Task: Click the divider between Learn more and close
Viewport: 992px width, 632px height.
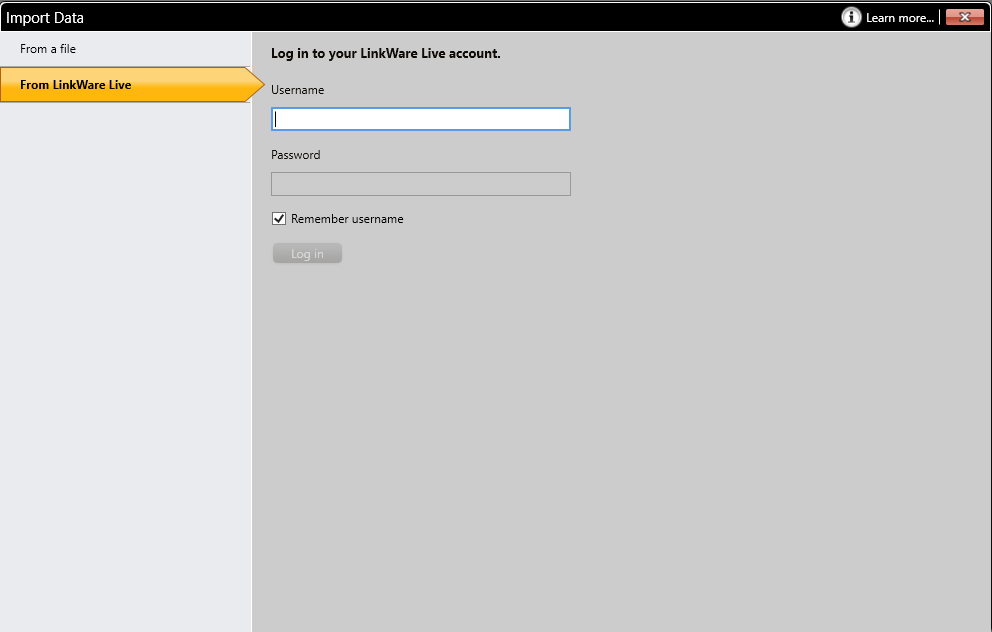Action: pos(939,18)
